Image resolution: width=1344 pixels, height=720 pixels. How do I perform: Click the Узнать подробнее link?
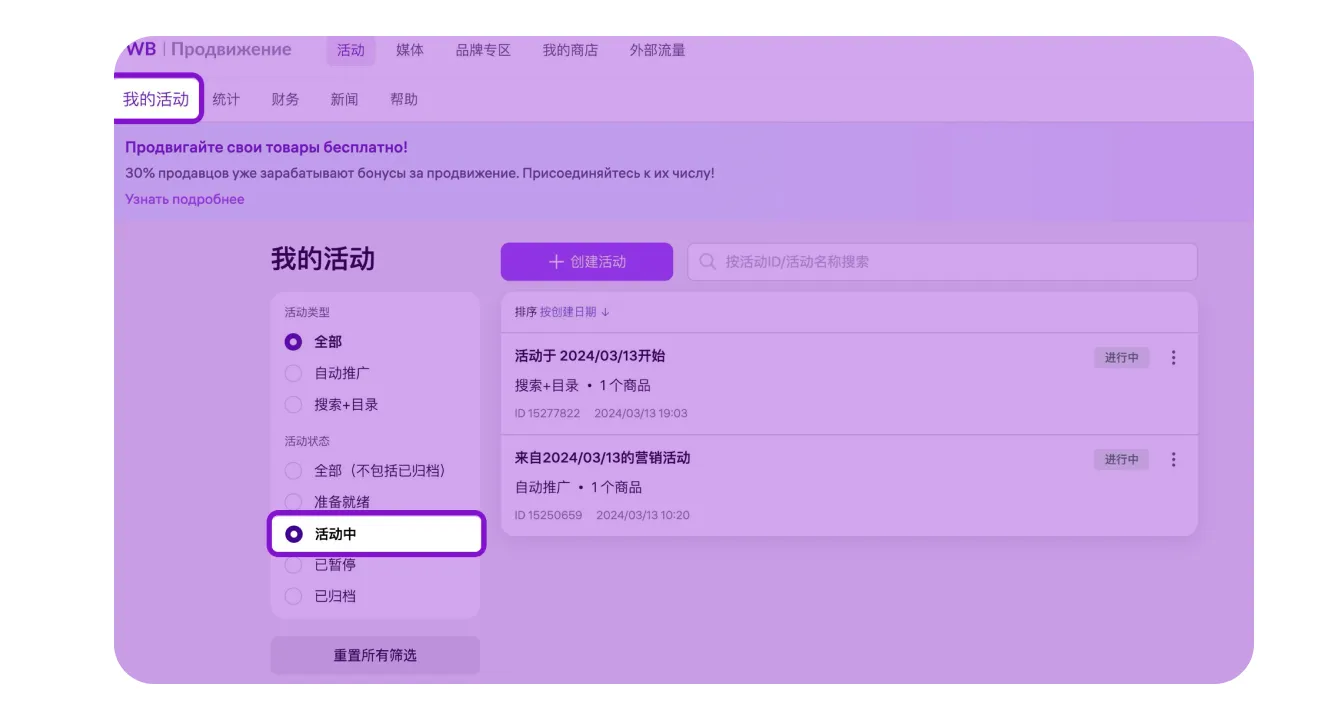point(184,199)
